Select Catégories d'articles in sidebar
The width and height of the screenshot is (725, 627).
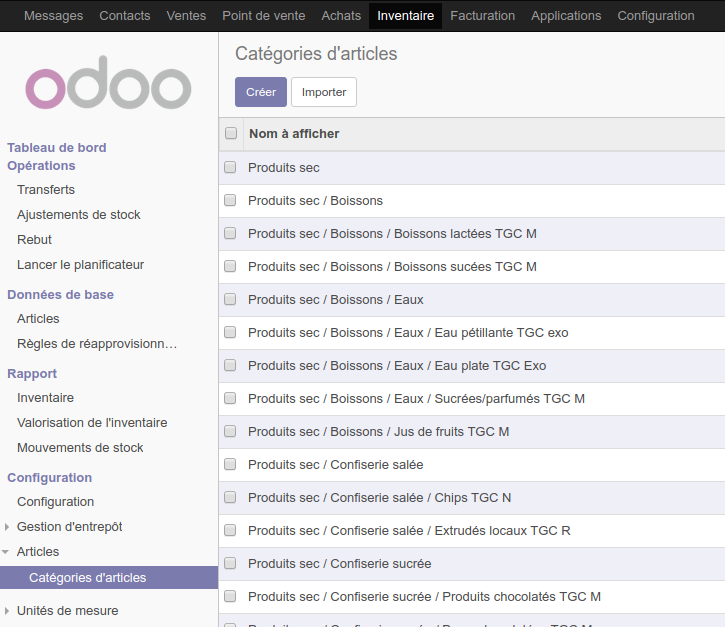click(88, 578)
